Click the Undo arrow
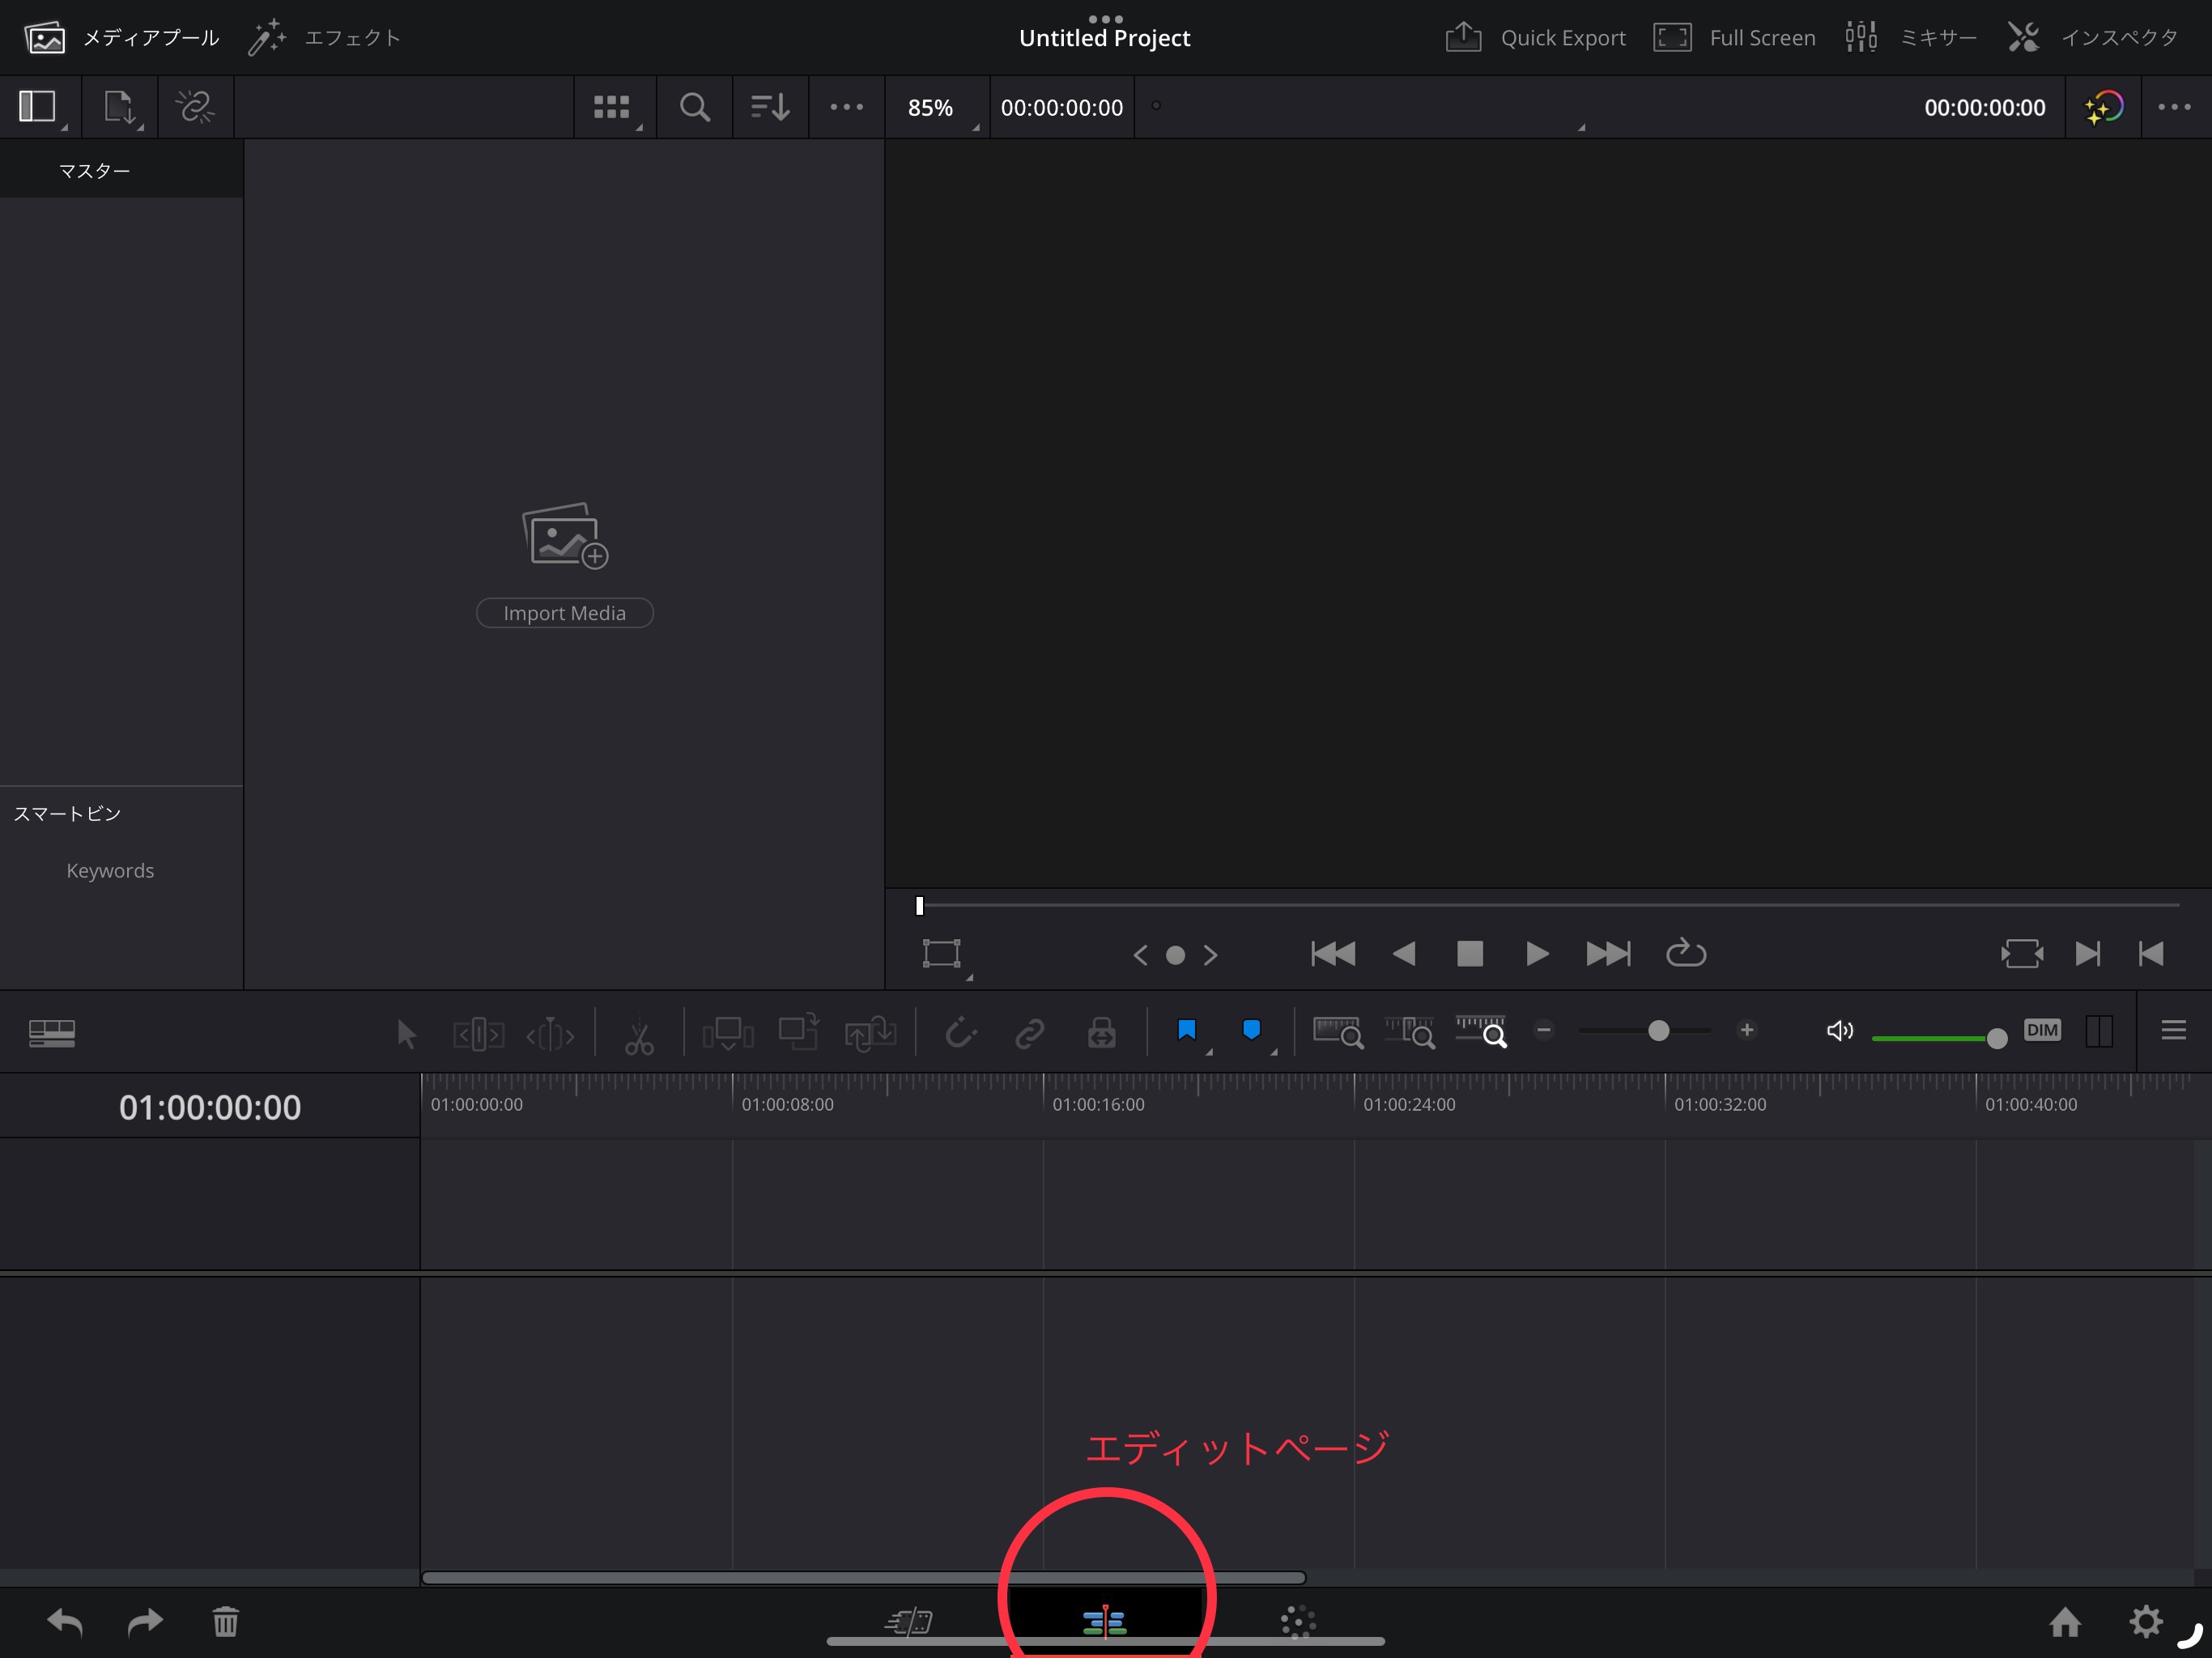2212x1658 pixels. click(64, 1622)
